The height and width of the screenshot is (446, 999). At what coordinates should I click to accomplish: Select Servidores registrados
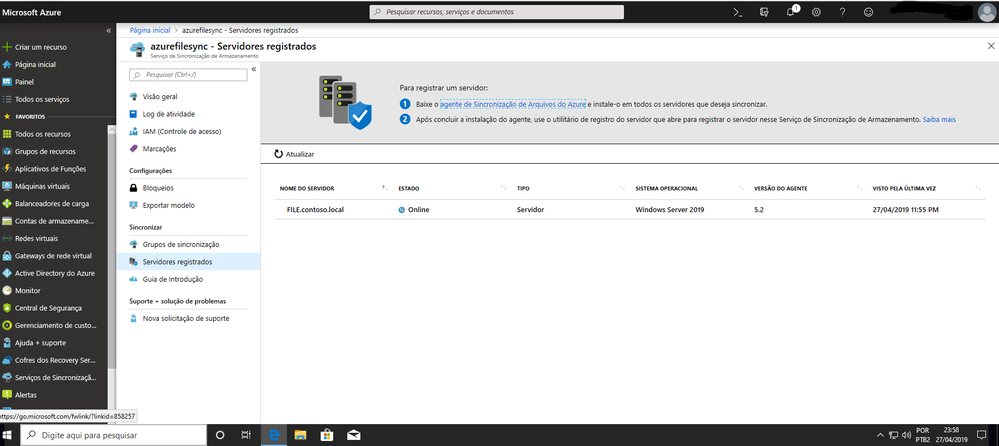(188, 262)
